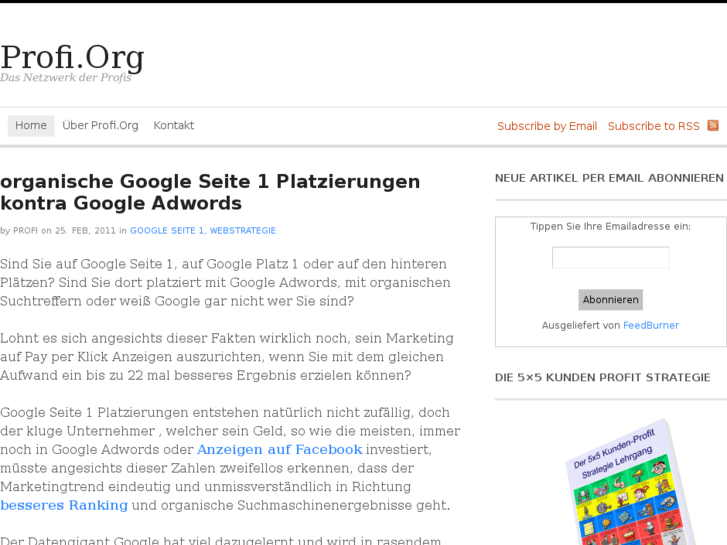Viewport: 727px width, 545px height.
Task: Go to Über Profi.Org page
Action: coord(100,126)
